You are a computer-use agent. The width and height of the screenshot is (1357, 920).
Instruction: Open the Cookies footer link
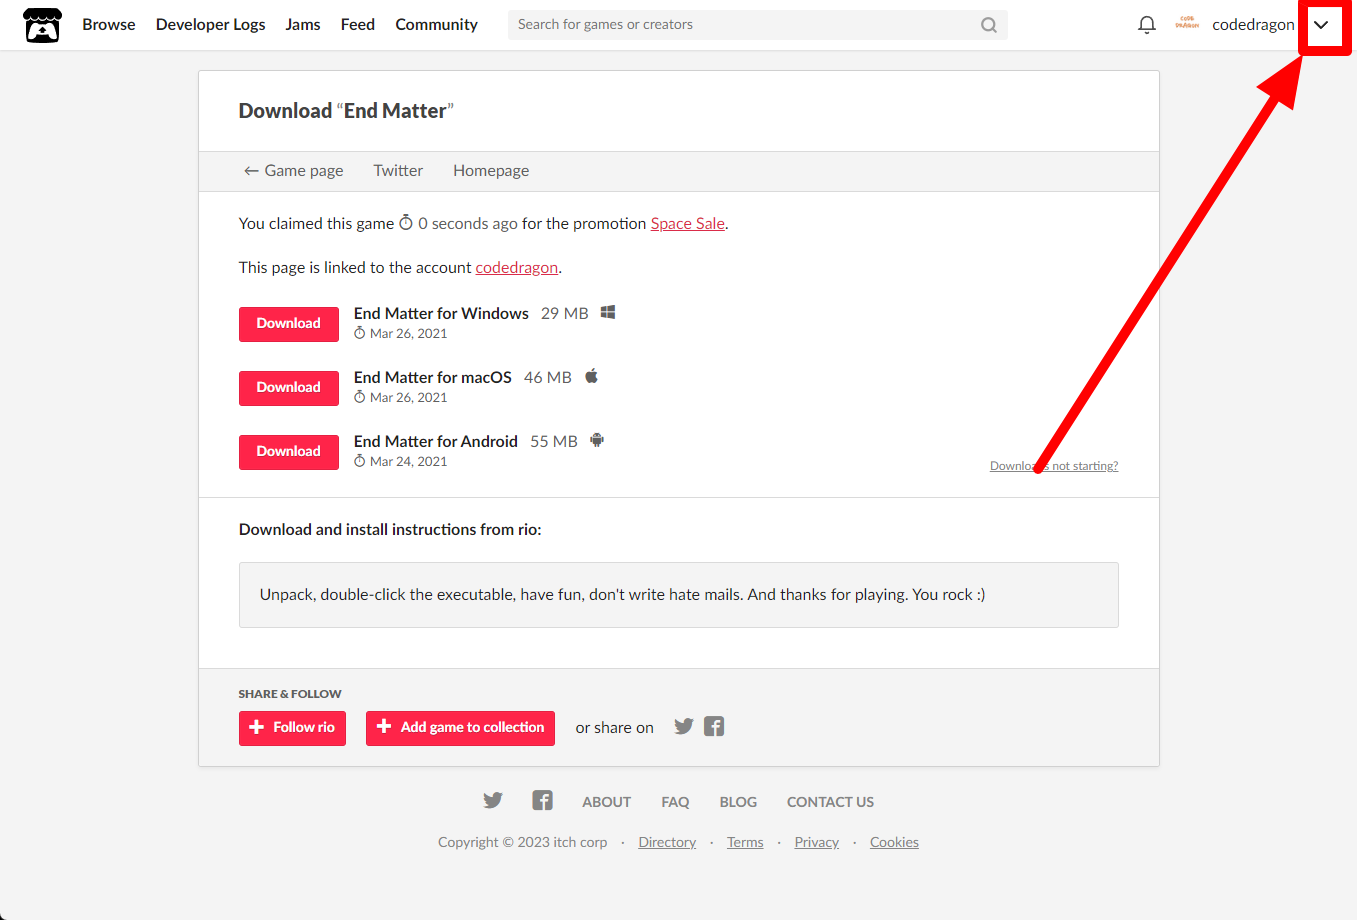point(894,842)
